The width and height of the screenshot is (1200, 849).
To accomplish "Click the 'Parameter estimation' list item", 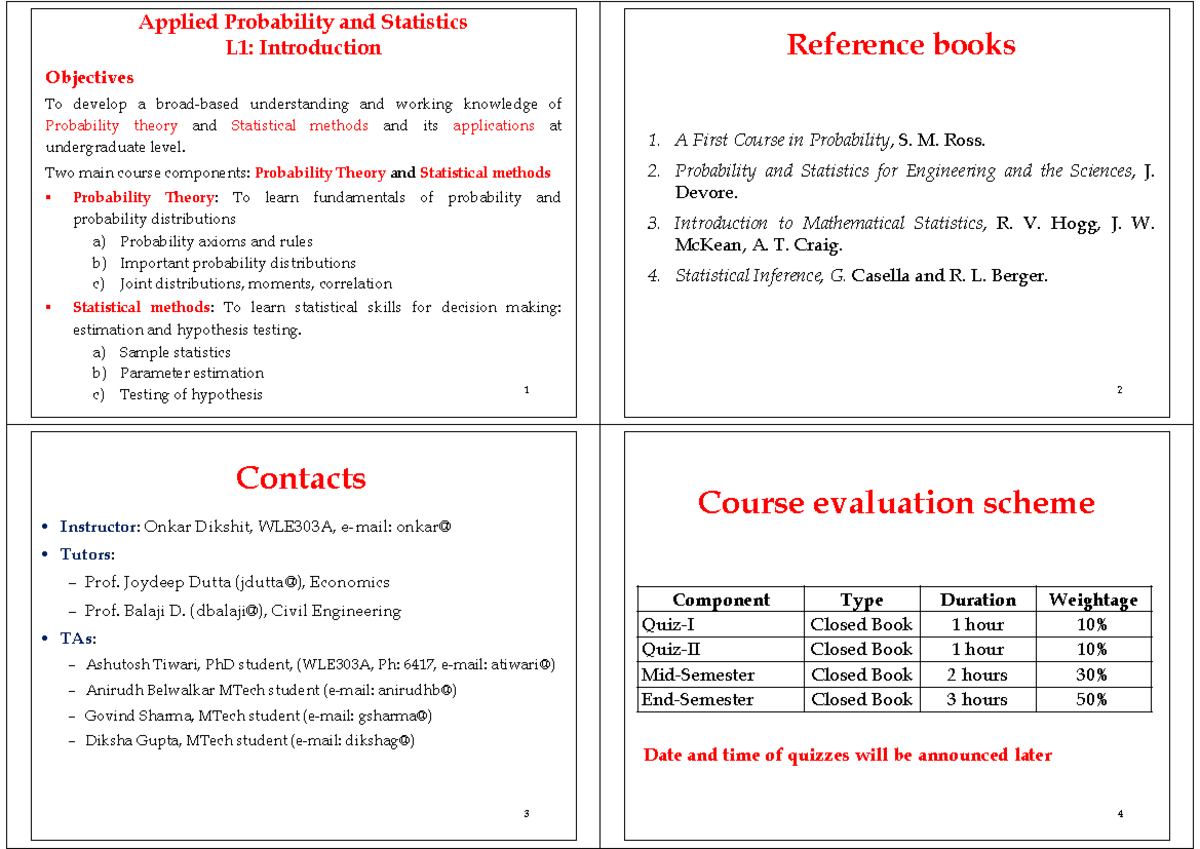I will (x=192, y=374).
